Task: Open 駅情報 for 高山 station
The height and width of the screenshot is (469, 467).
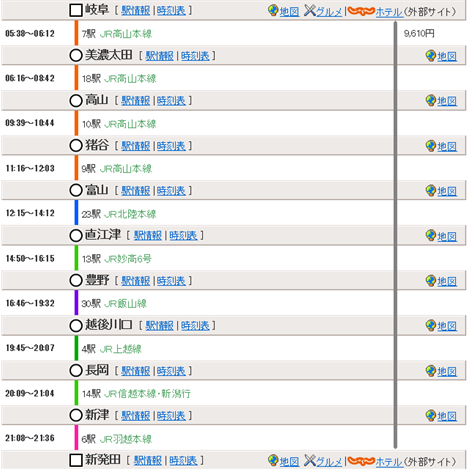Action: (136, 101)
